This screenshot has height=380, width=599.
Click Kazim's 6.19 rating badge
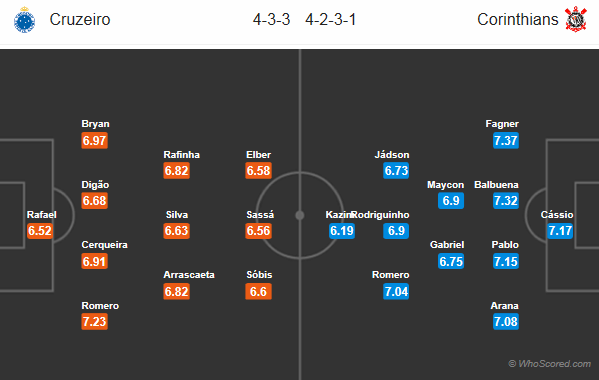click(342, 231)
